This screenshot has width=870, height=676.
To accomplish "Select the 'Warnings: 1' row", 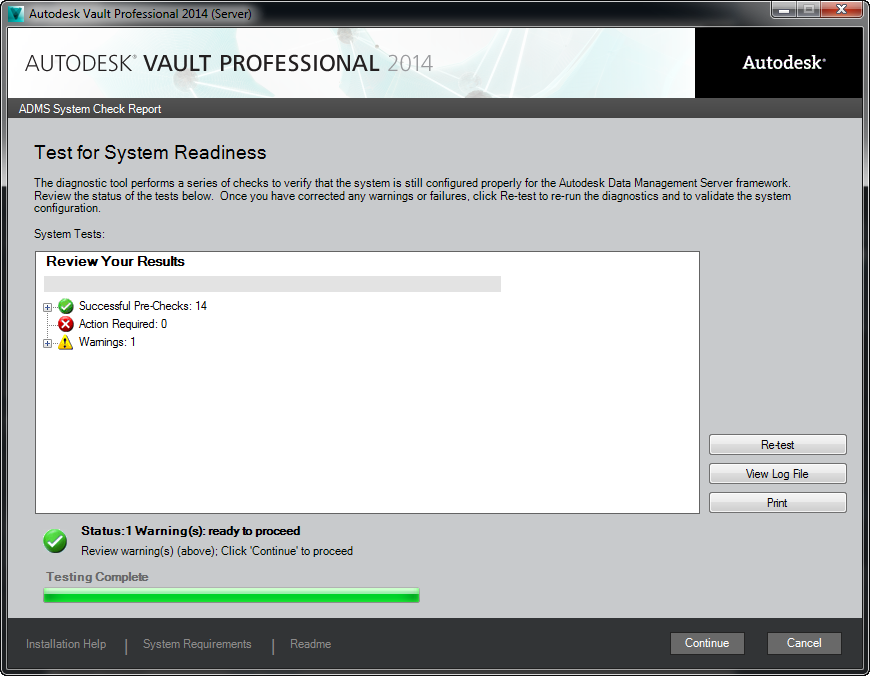I will point(107,342).
